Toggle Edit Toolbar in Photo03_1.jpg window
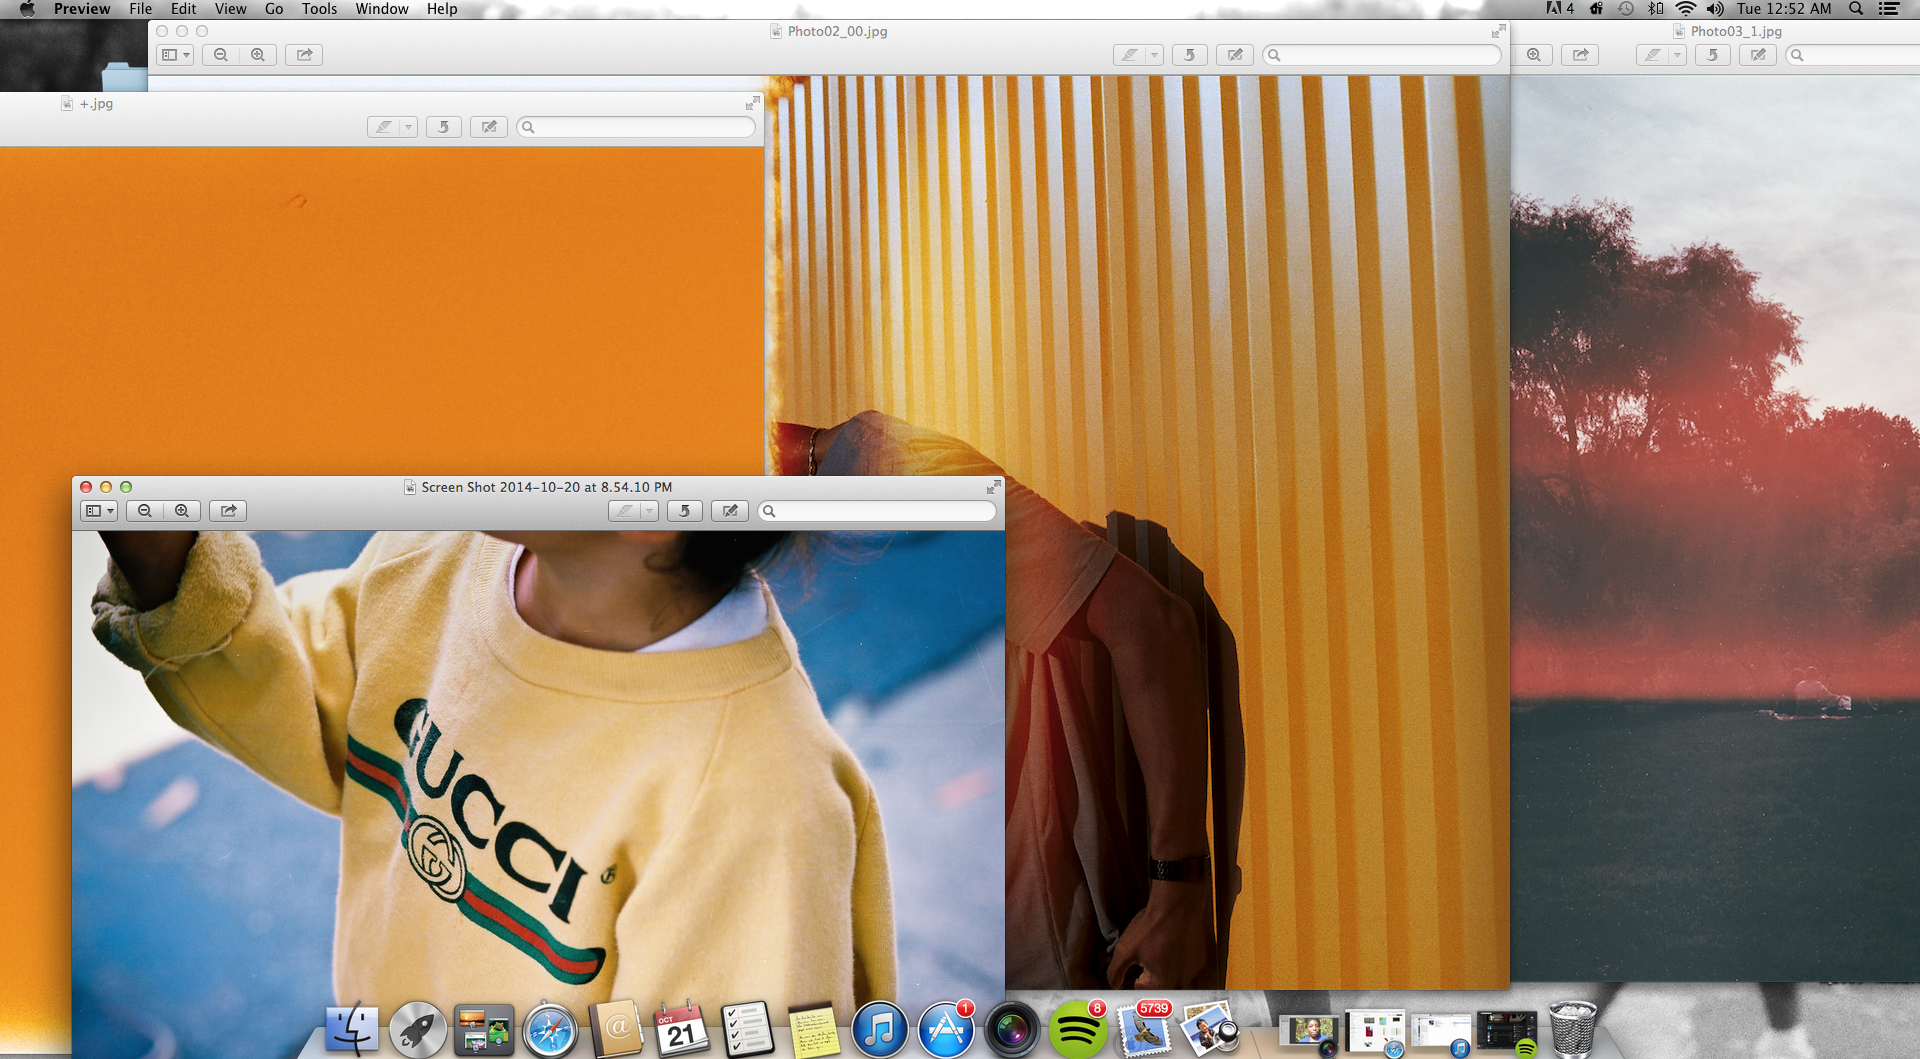Viewport: 1920px width, 1059px height. [x=1758, y=55]
